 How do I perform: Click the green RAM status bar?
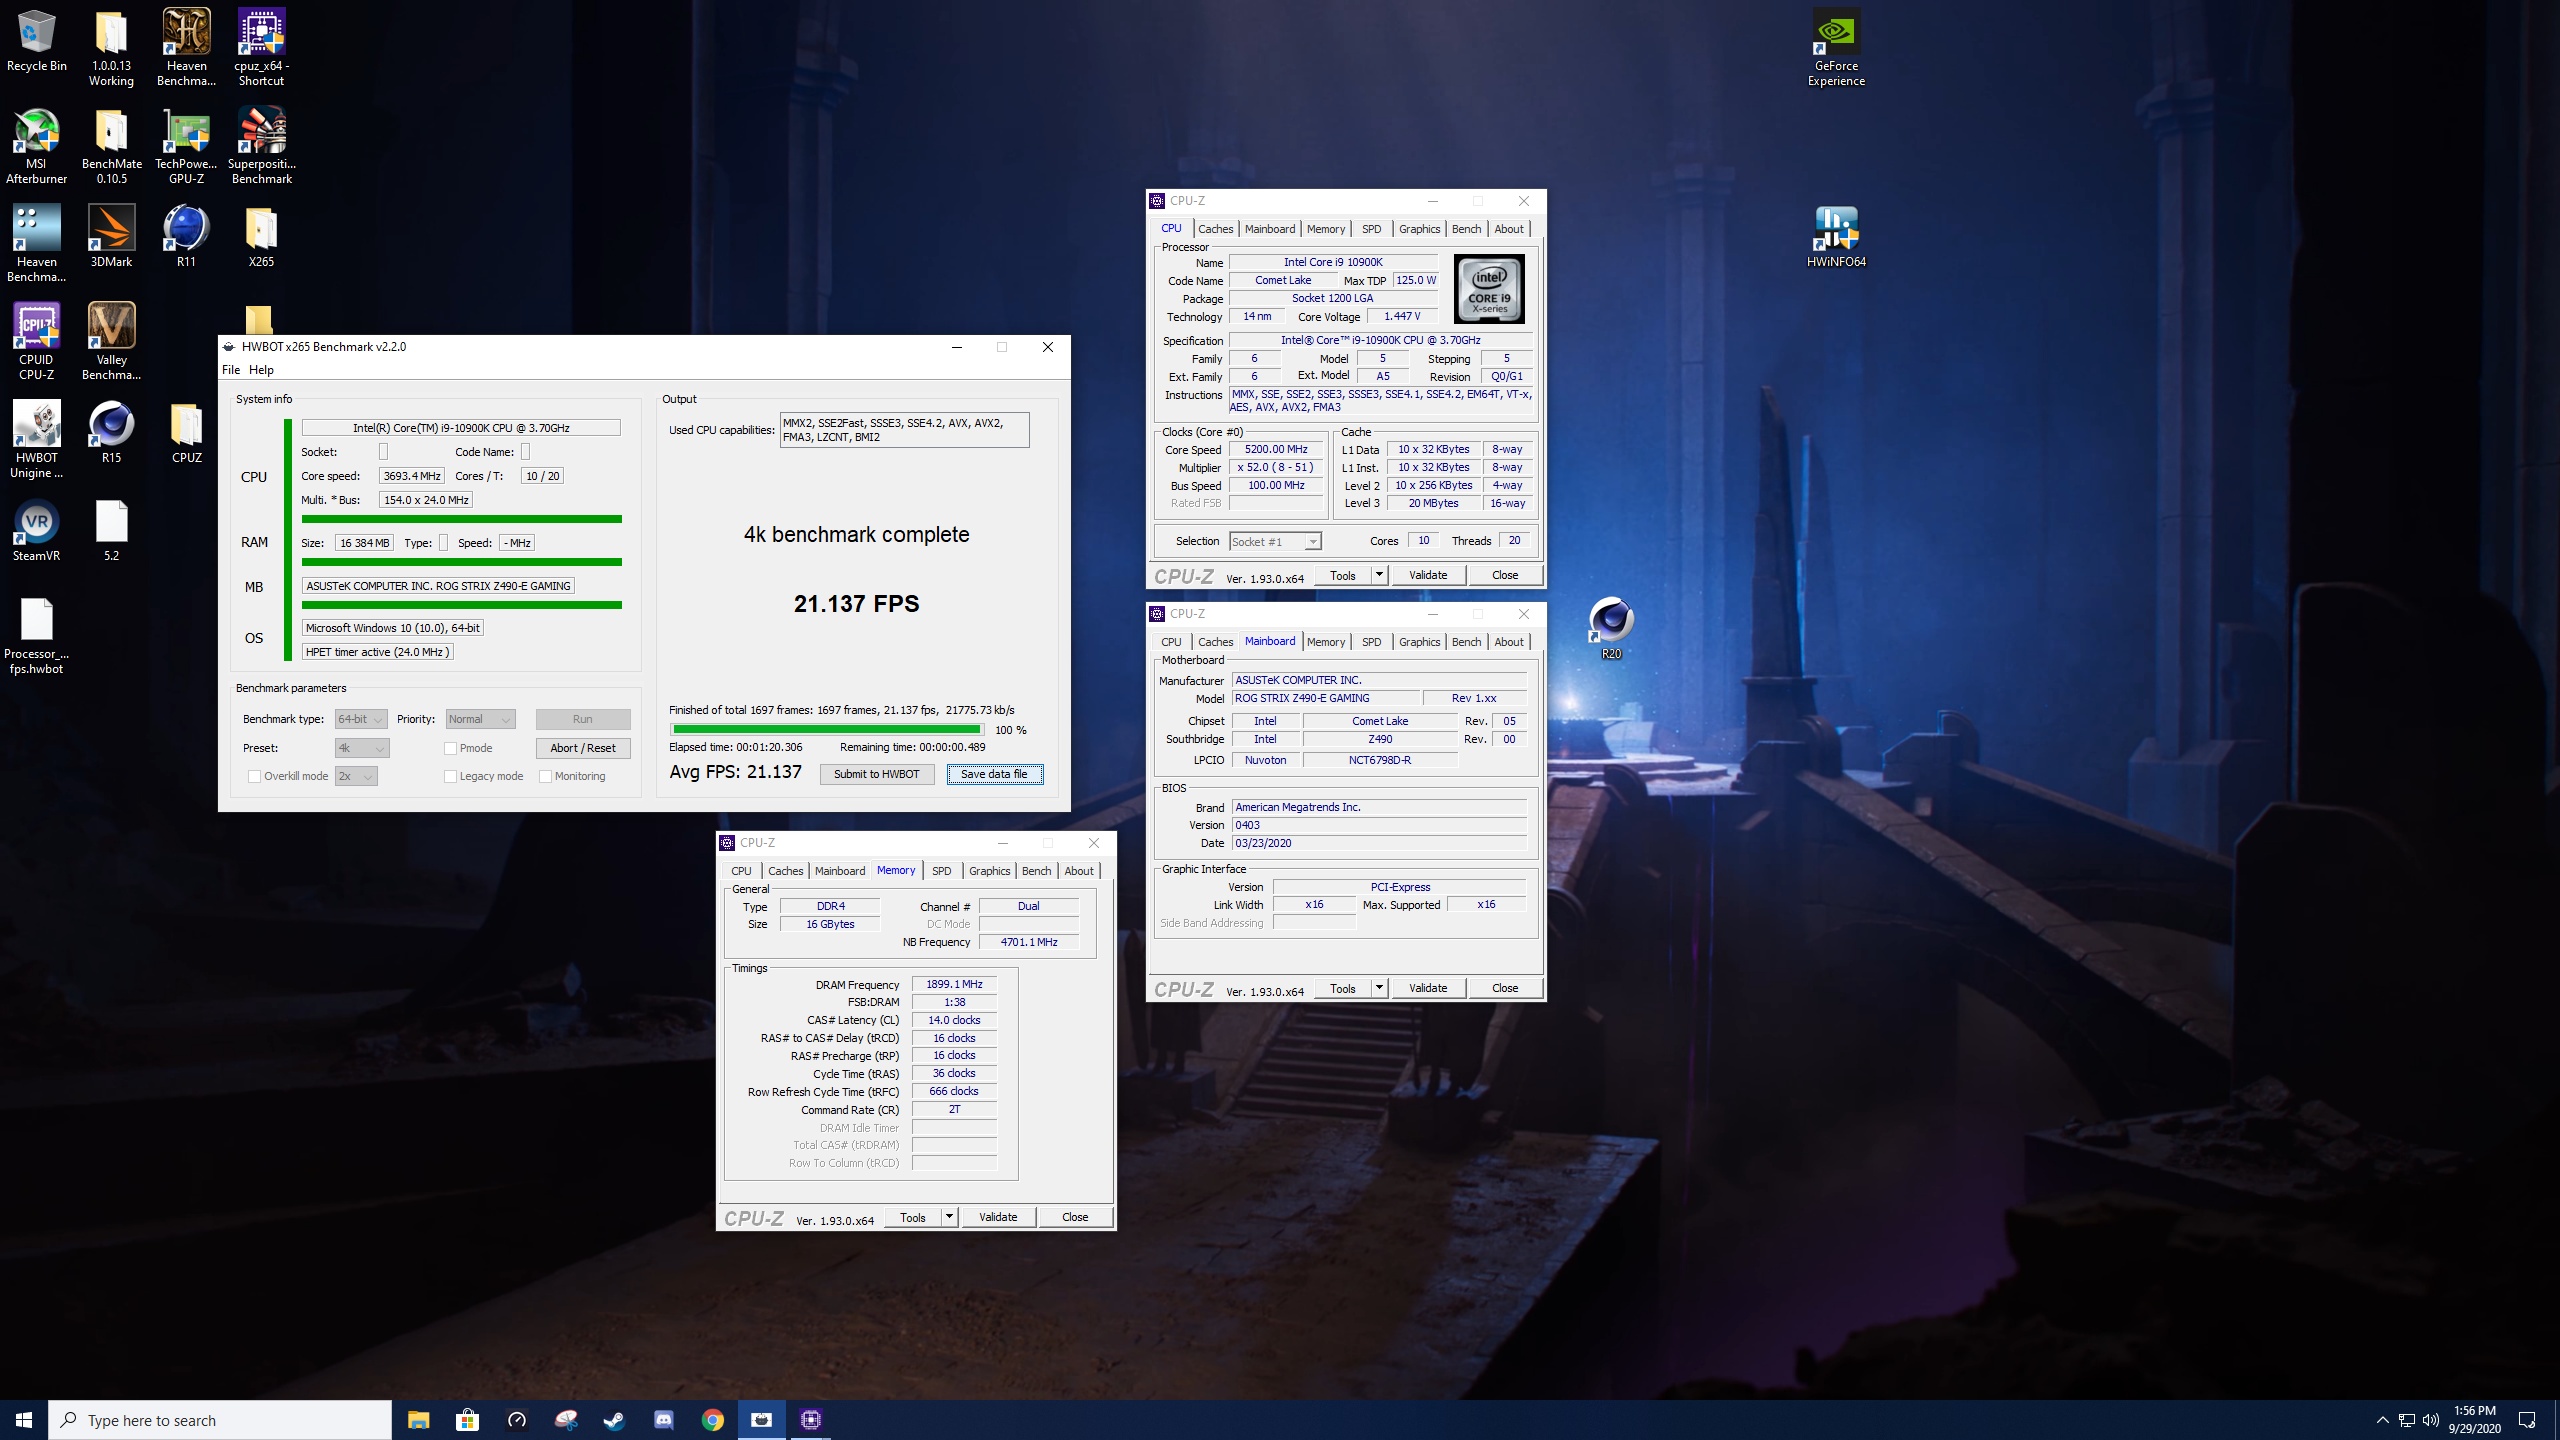click(x=462, y=562)
